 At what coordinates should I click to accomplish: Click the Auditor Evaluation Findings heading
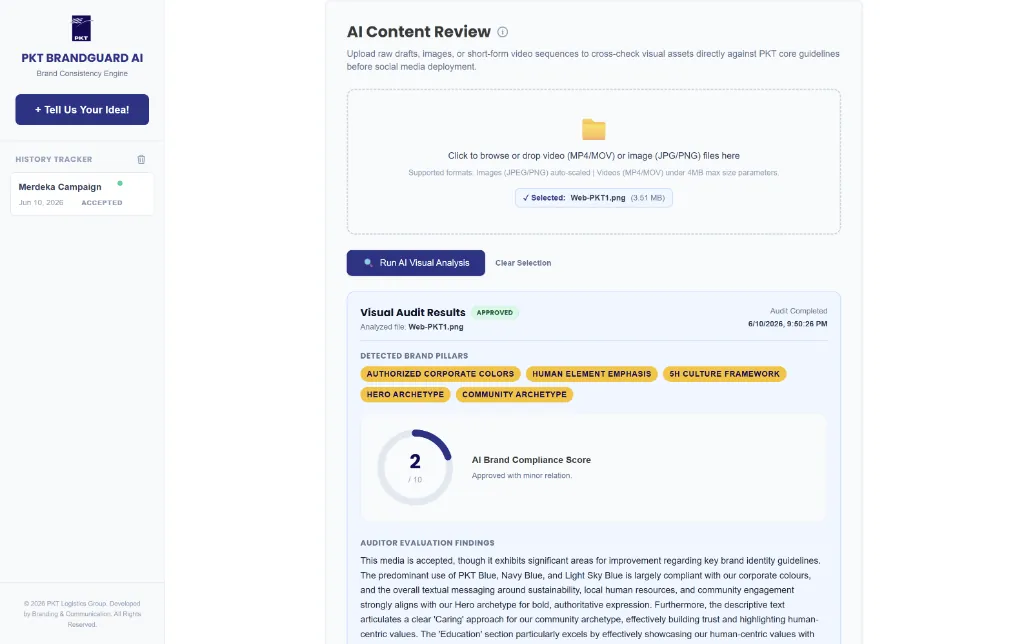pyautogui.click(x=427, y=543)
